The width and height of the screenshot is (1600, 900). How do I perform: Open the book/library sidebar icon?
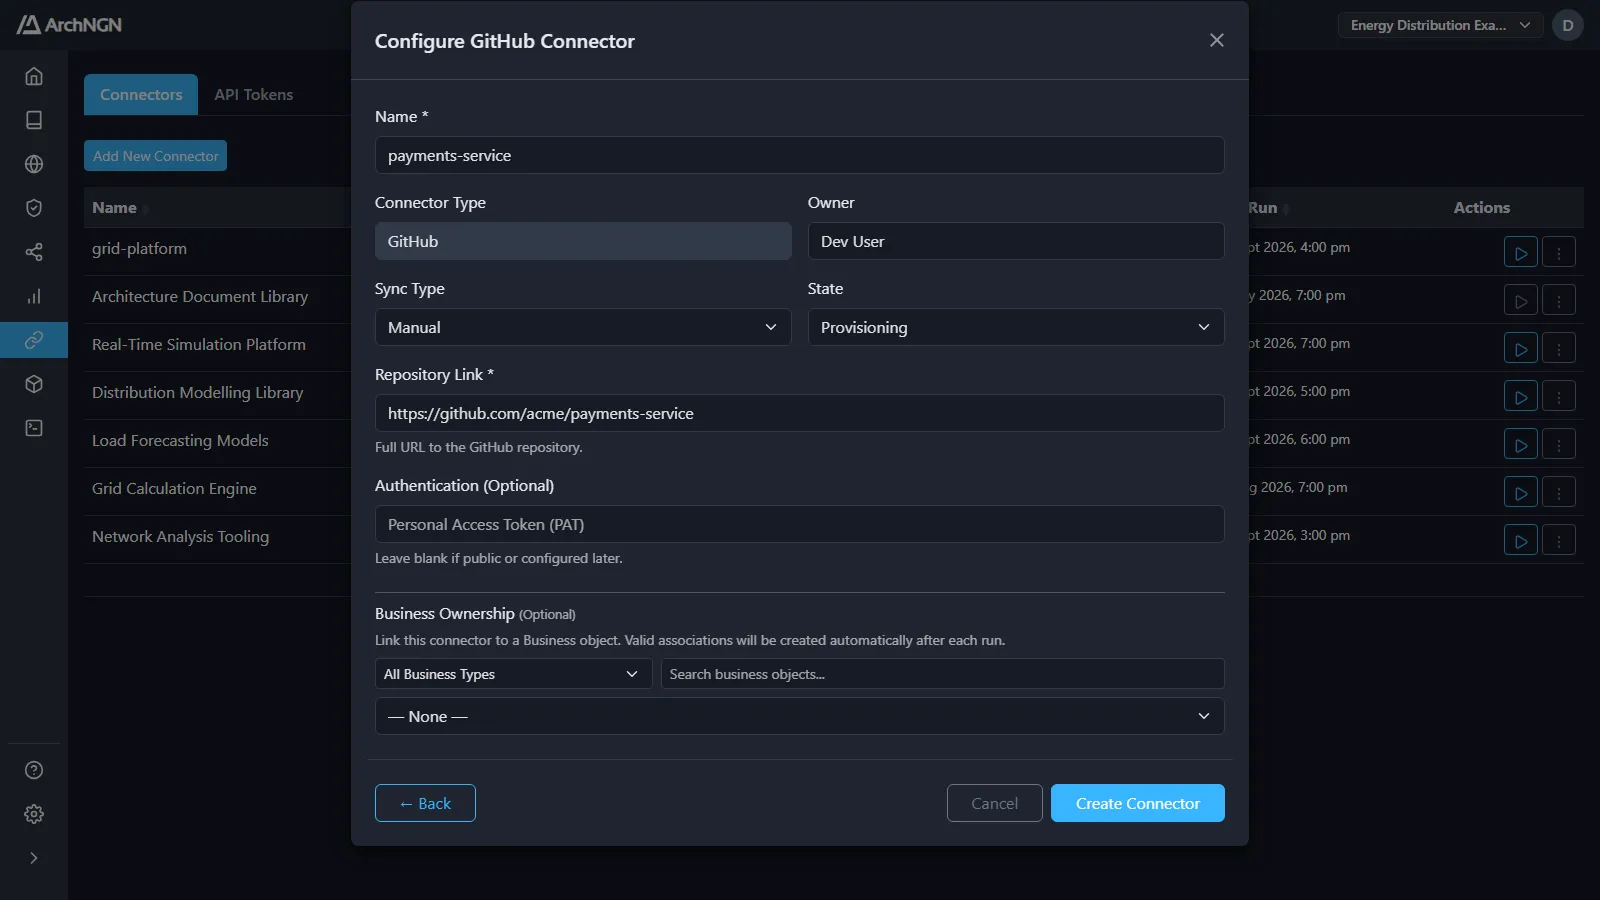point(34,120)
